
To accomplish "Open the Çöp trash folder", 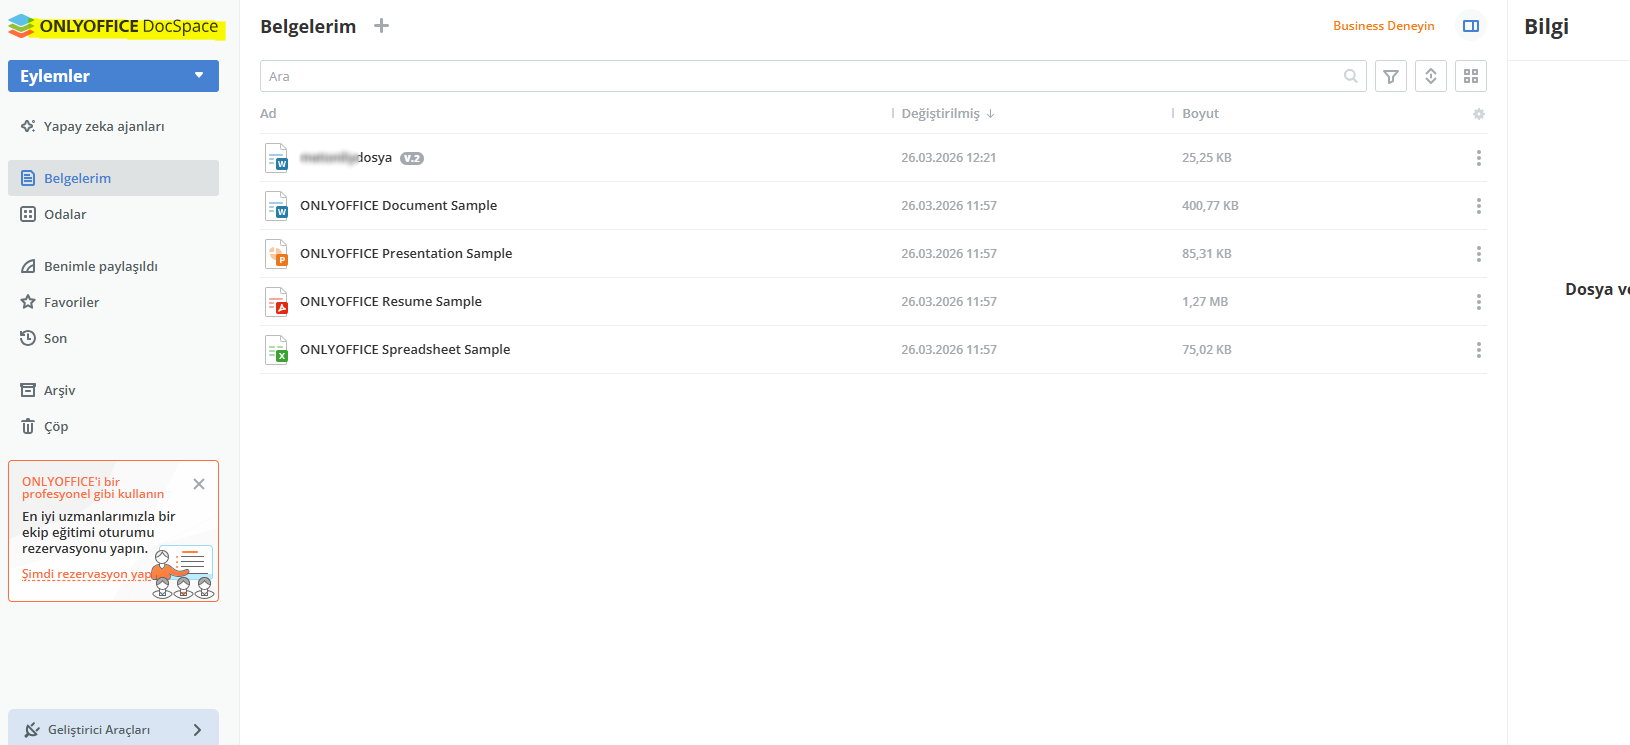I will click(56, 426).
